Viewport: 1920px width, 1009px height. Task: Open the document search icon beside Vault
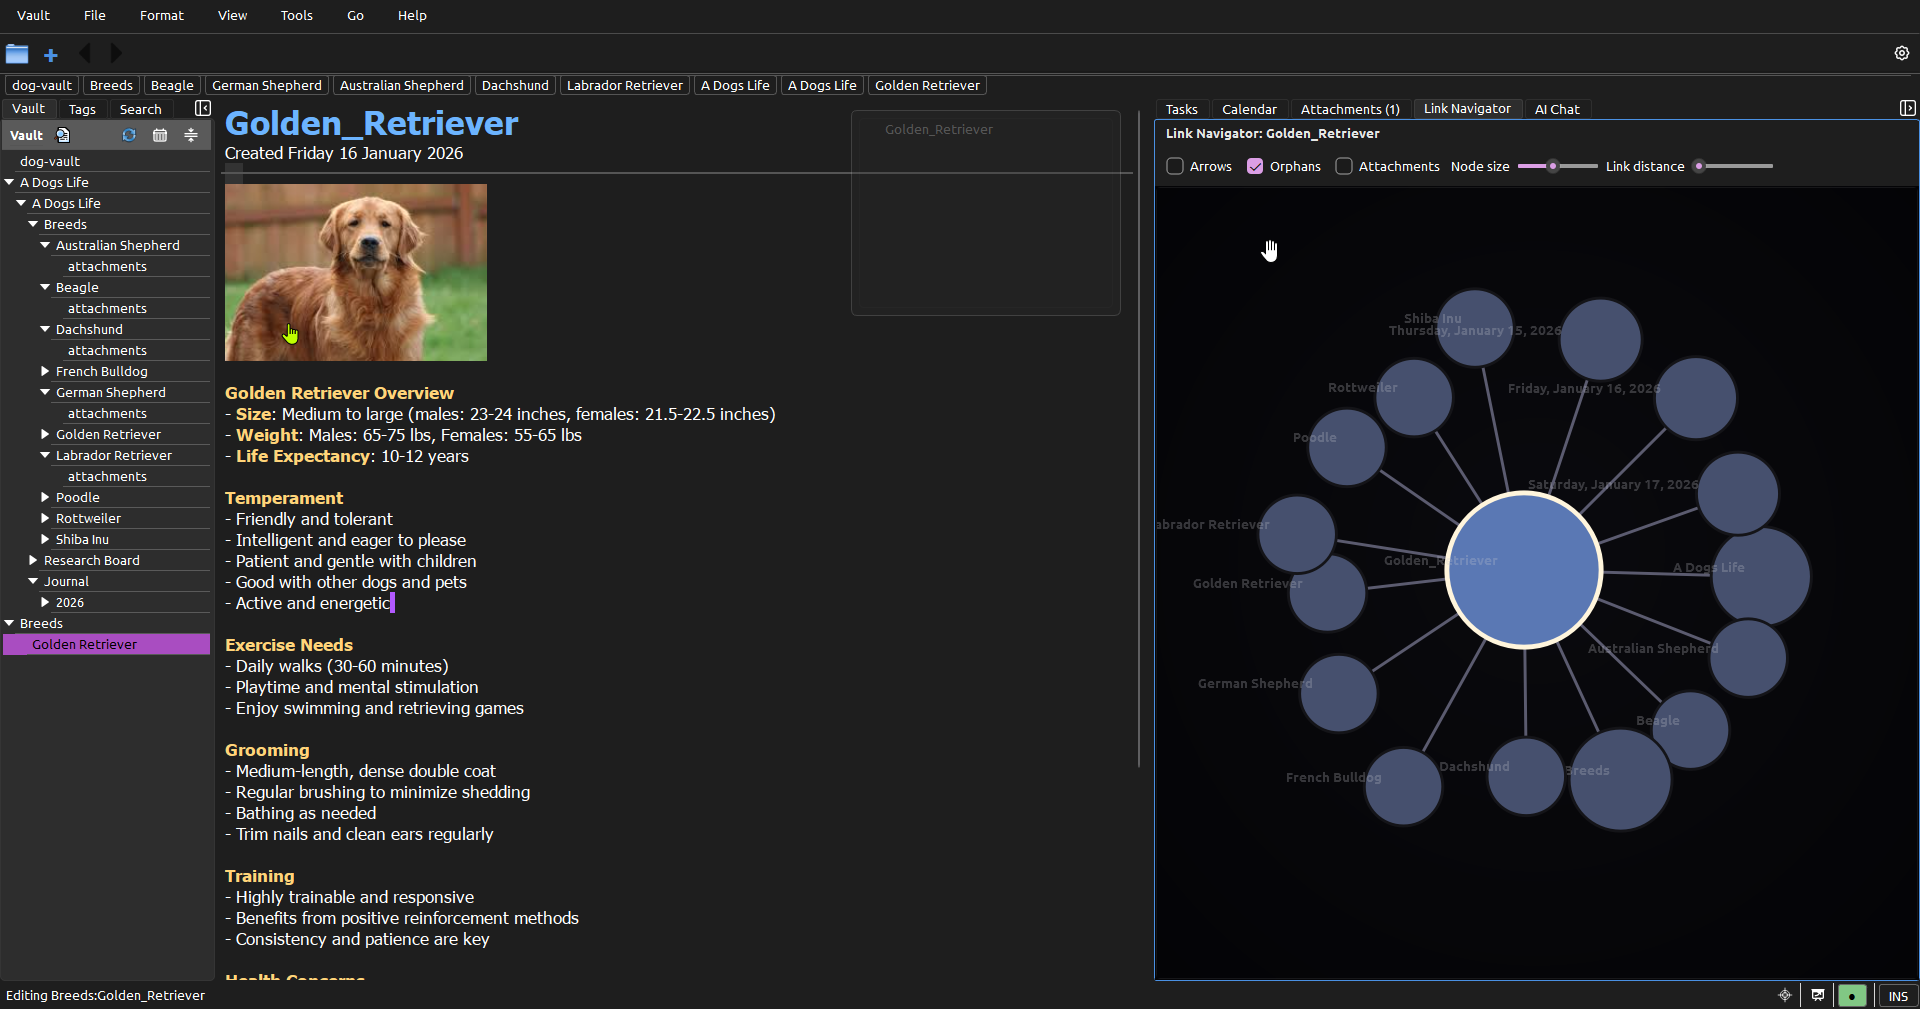(x=62, y=135)
